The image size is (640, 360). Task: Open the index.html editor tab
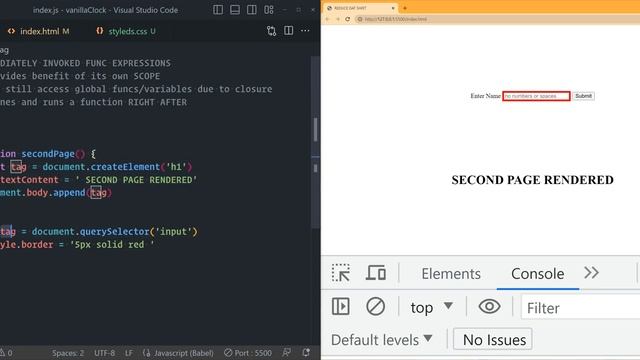40,31
